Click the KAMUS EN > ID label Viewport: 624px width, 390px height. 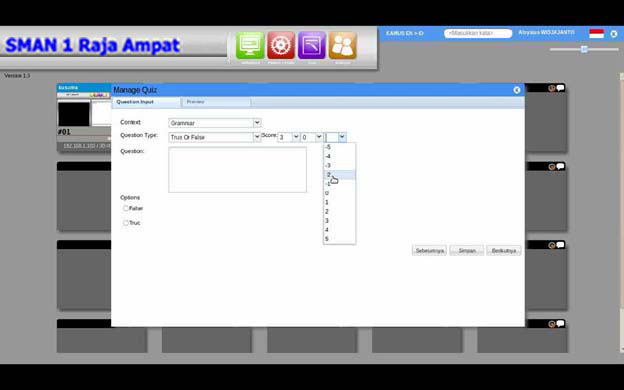coord(405,33)
